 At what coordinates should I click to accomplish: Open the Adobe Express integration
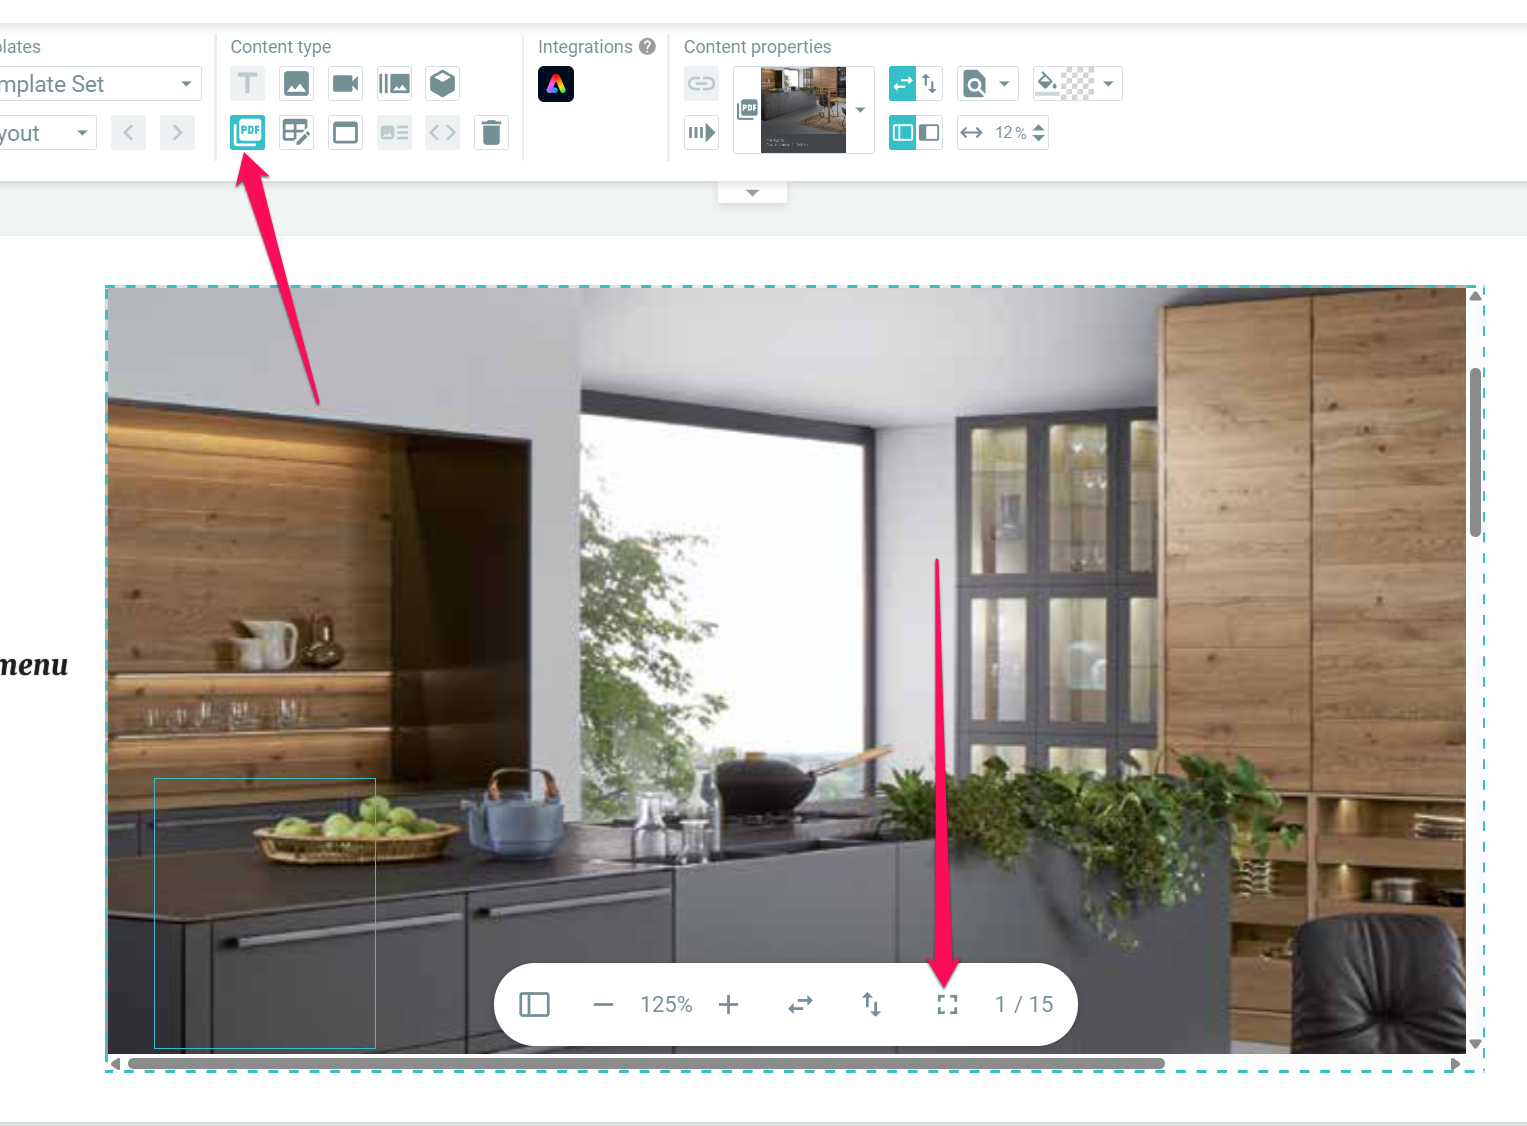click(x=556, y=84)
